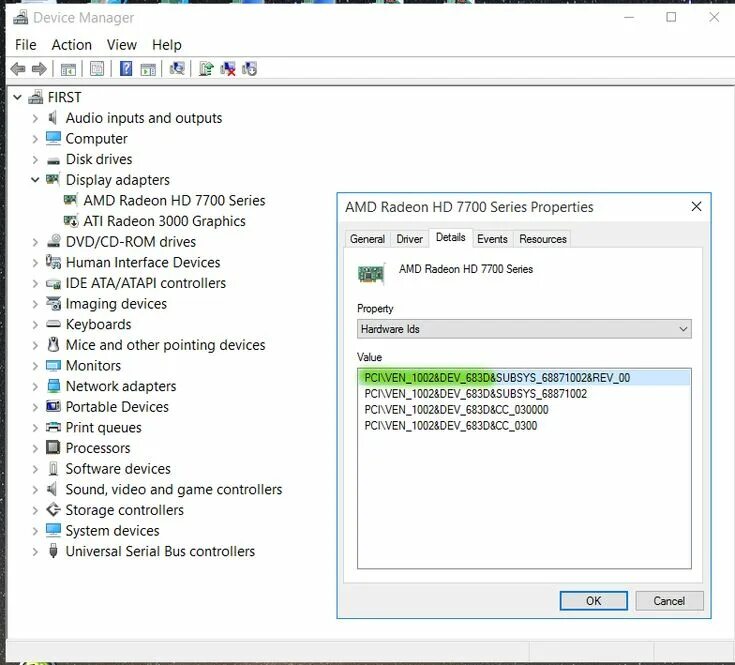The image size is (735, 665).
Task: Click the Processors chip icon
Action: (53, 447)
